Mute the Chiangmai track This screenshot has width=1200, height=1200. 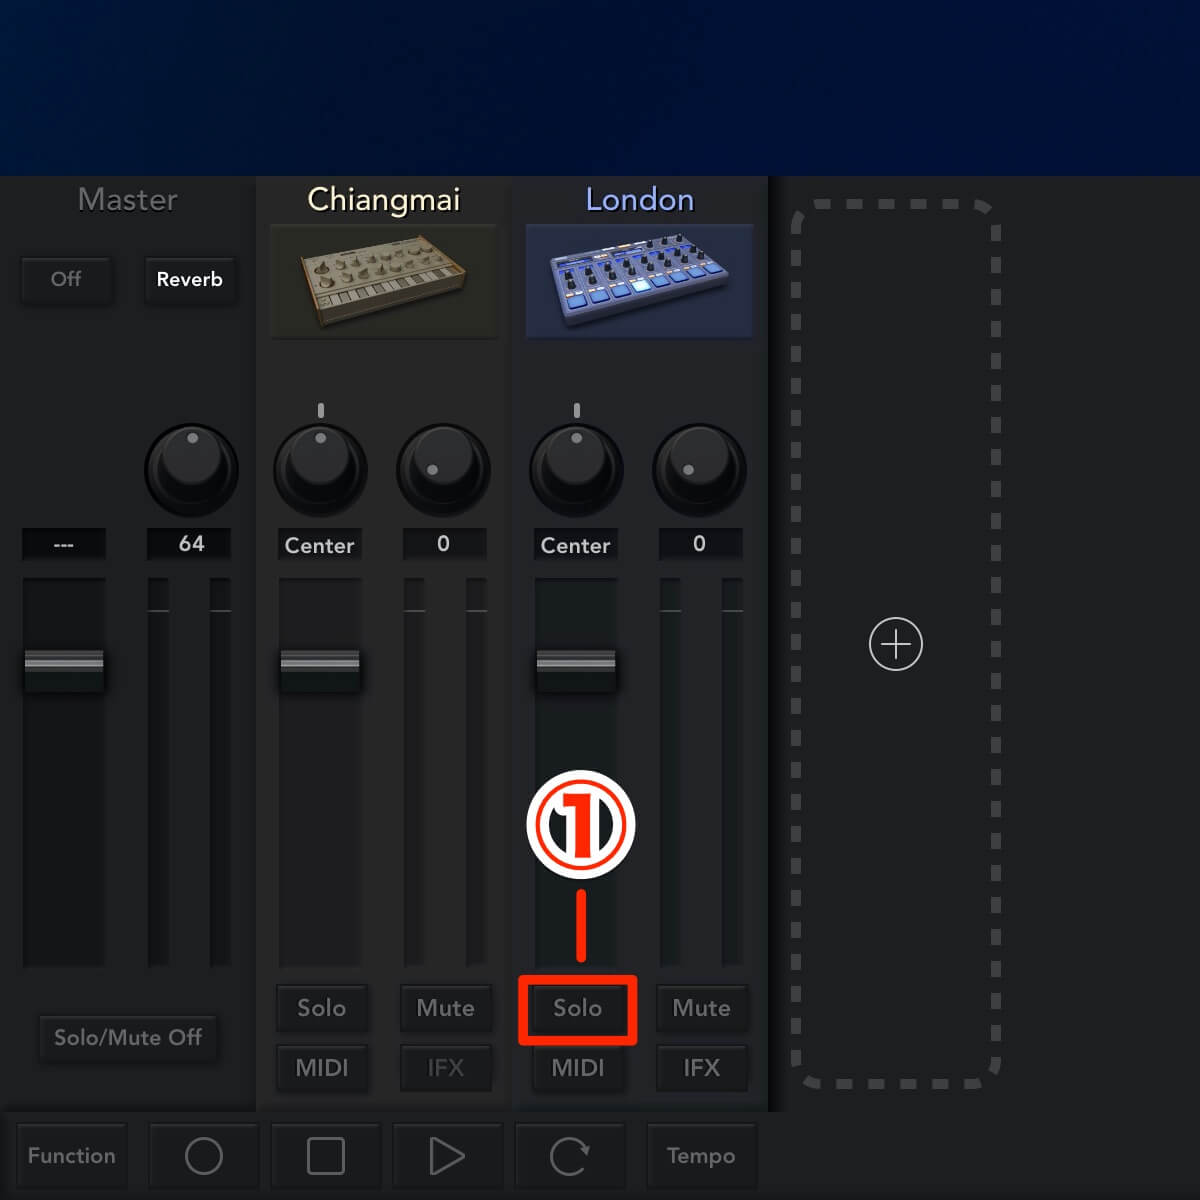[x=446, y=1008]
